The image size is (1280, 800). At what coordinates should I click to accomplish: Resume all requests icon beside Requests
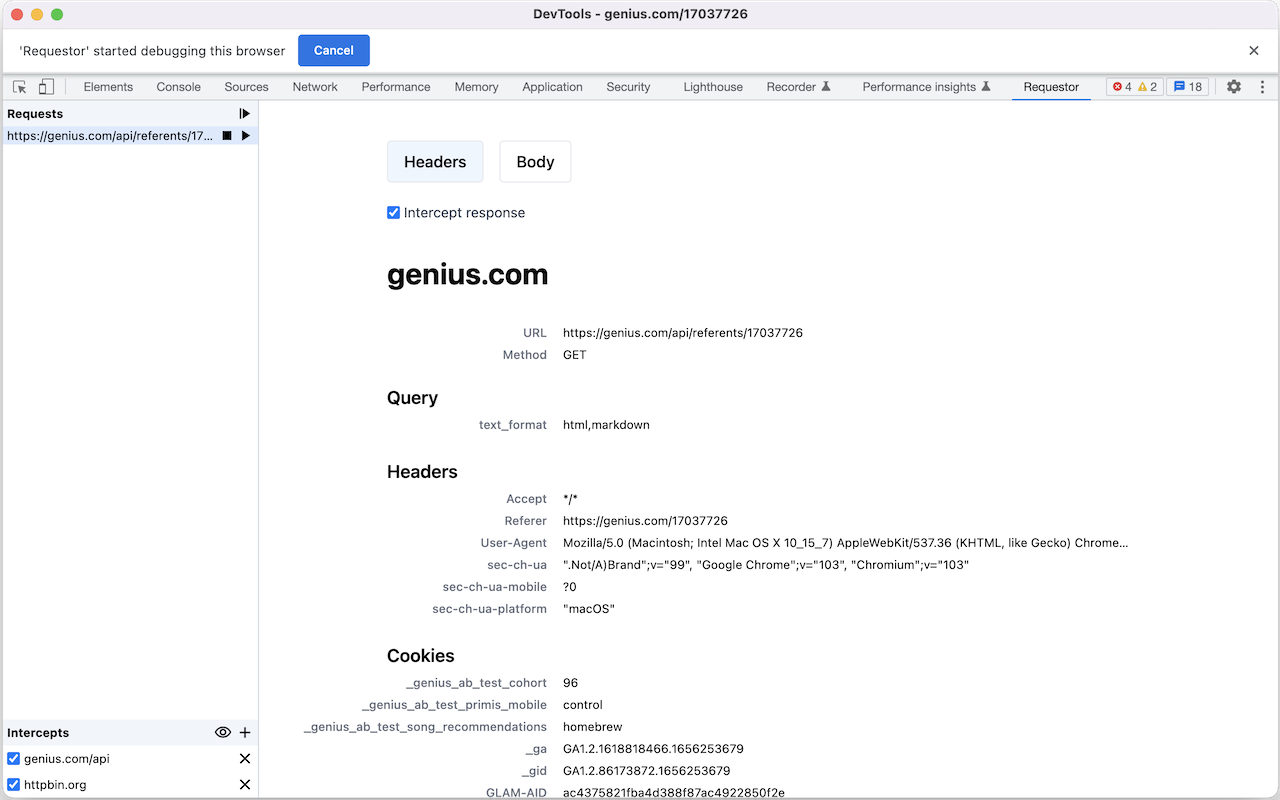pyautogui.click(x=245, y=114)
